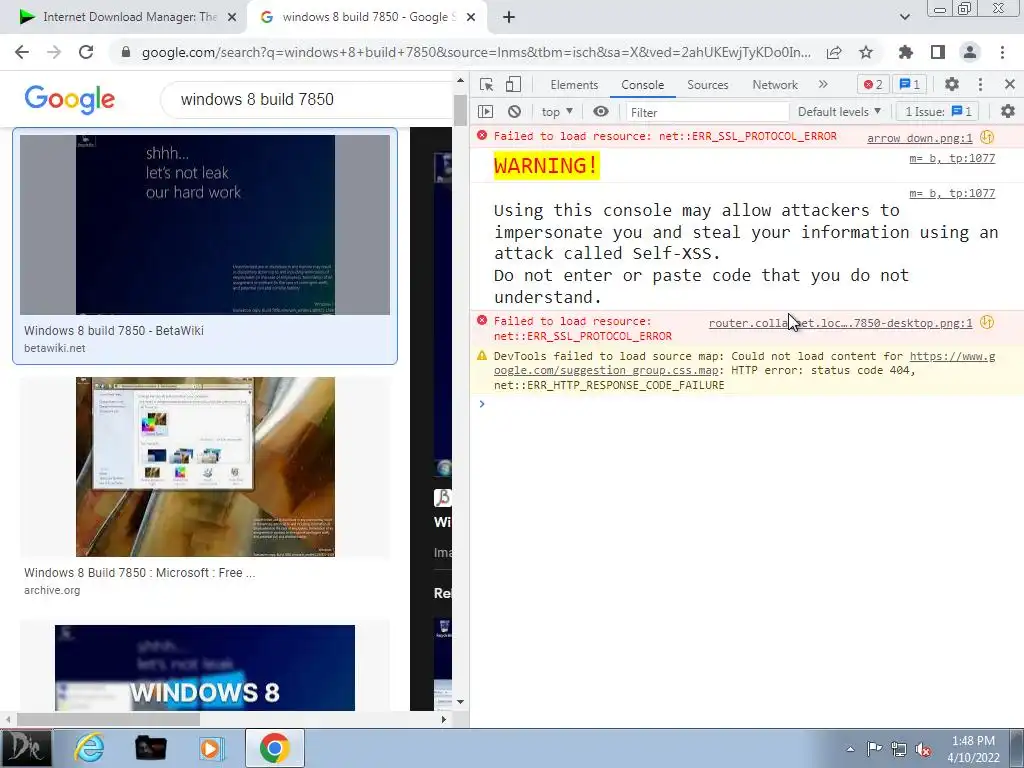
Task: Open the first m=_b,_tp:1077 source link
Action: (x=952, y=158)
